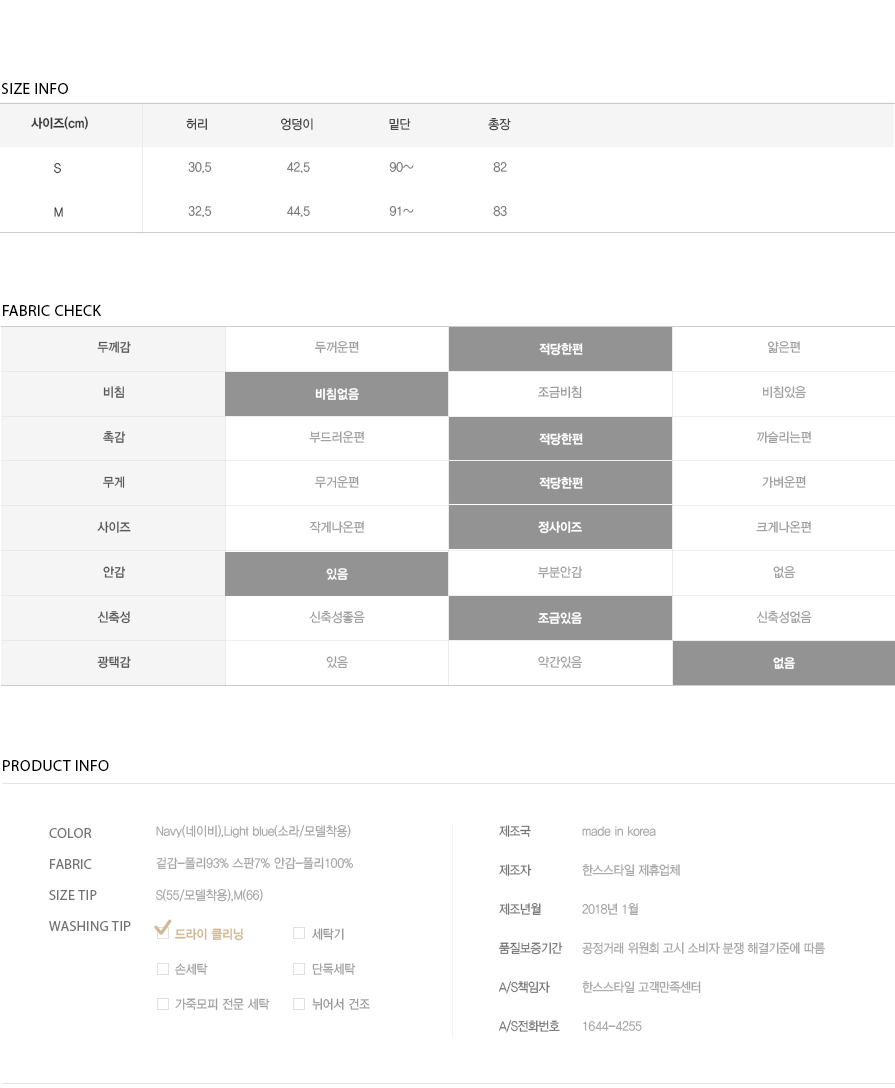Click the 한스스타일 제휴업체 manufacturer value
The image size is (895, 1088).
click(x=631, y=870)
